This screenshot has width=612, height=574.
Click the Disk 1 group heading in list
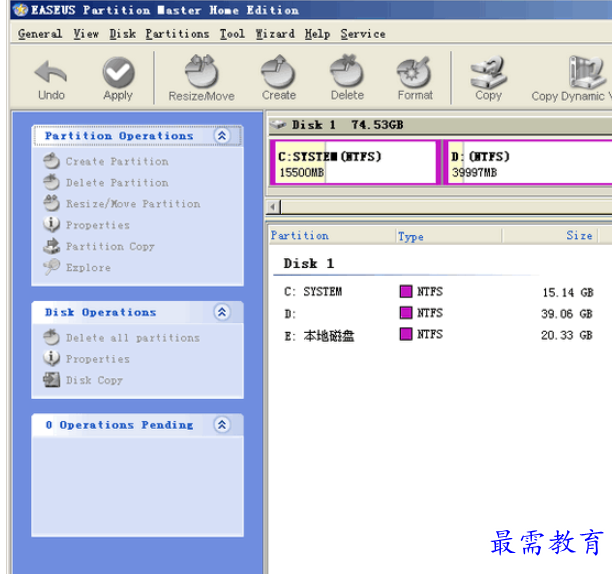(309, 263)
